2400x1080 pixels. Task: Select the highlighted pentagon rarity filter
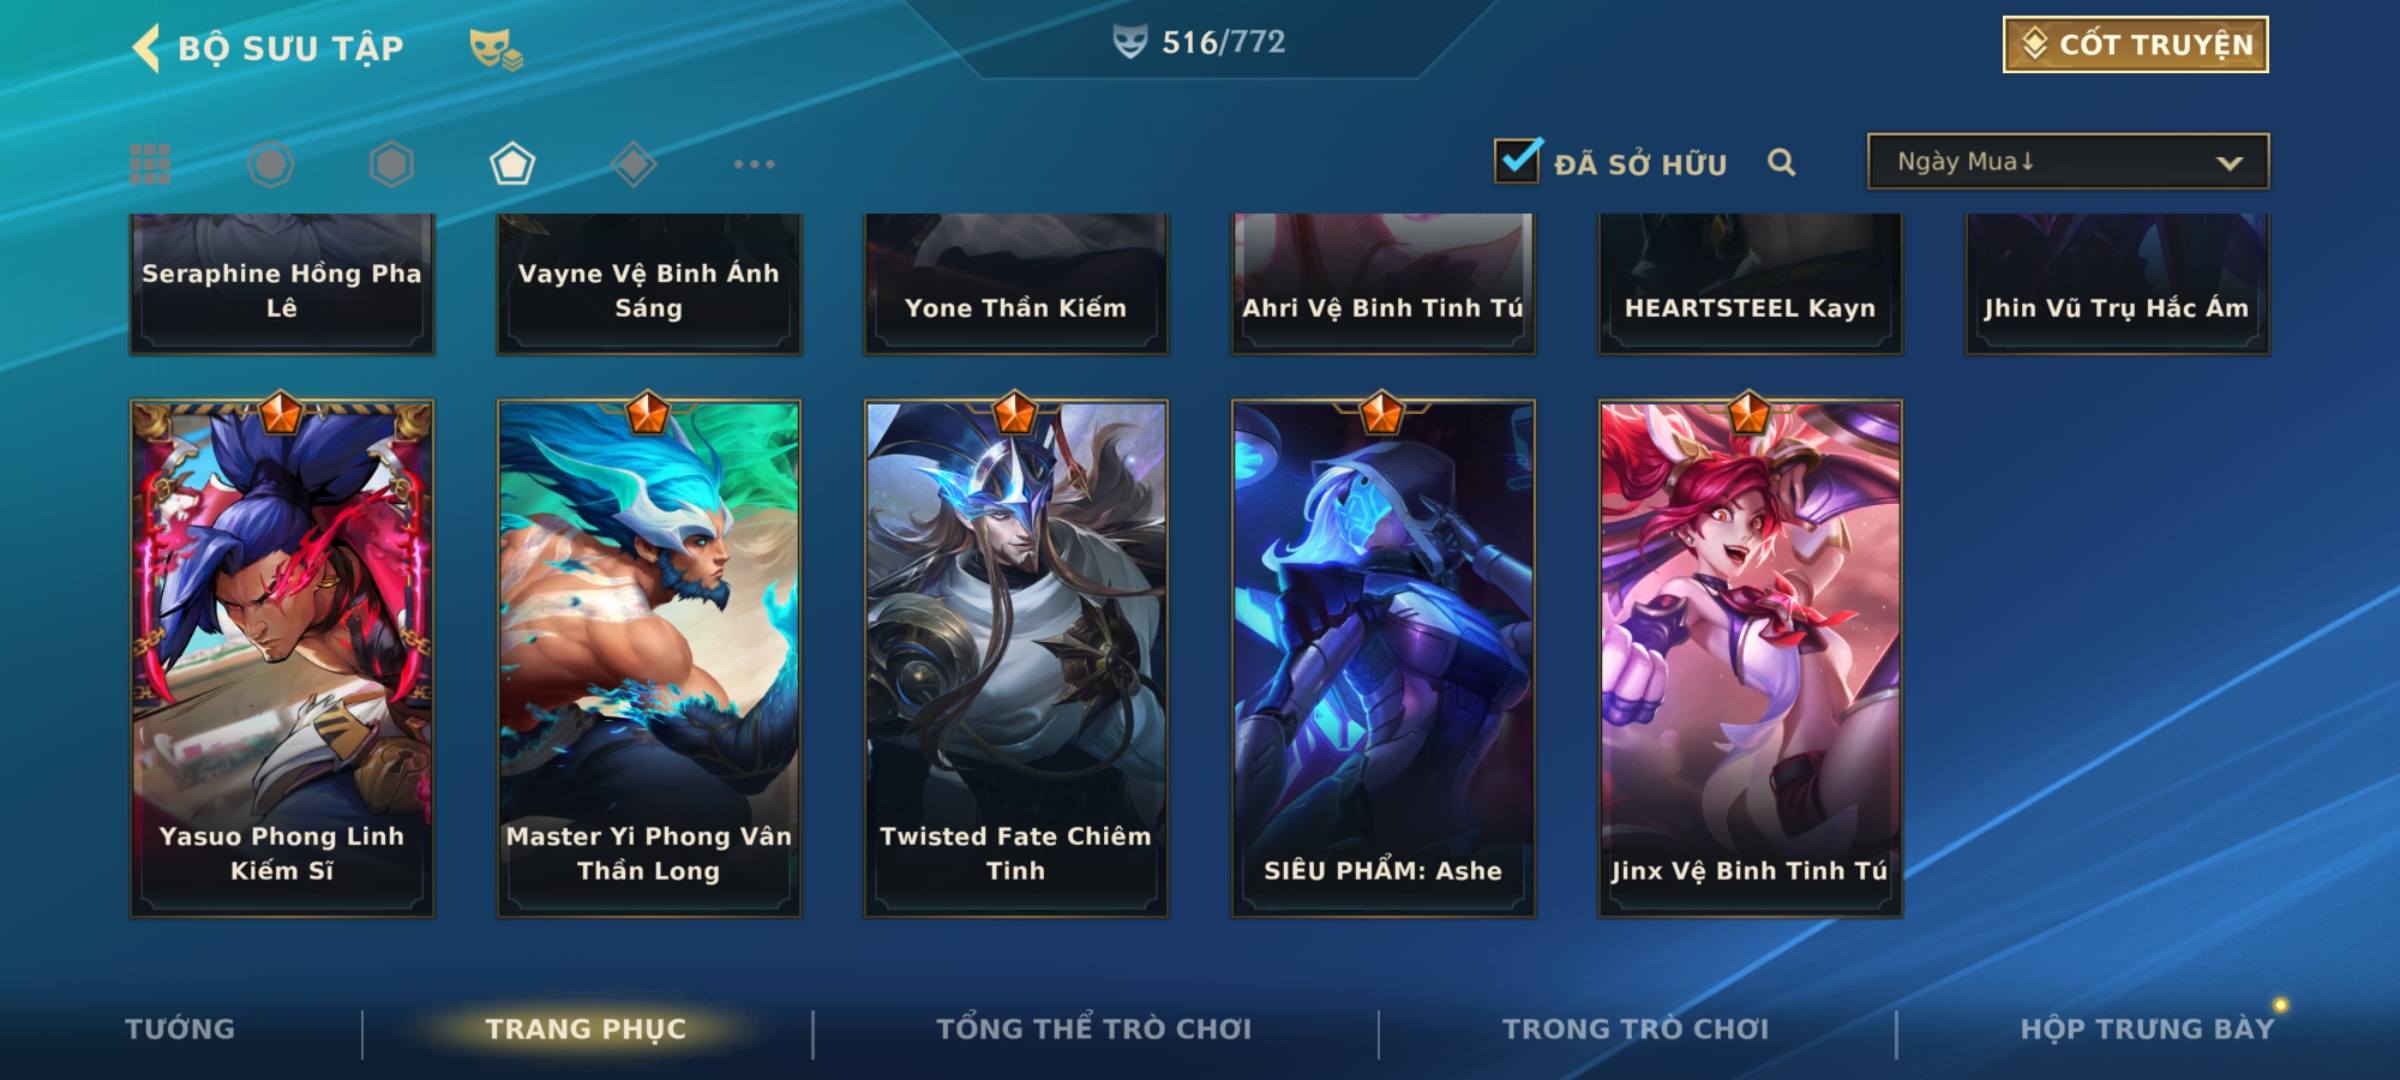point(512,164)
